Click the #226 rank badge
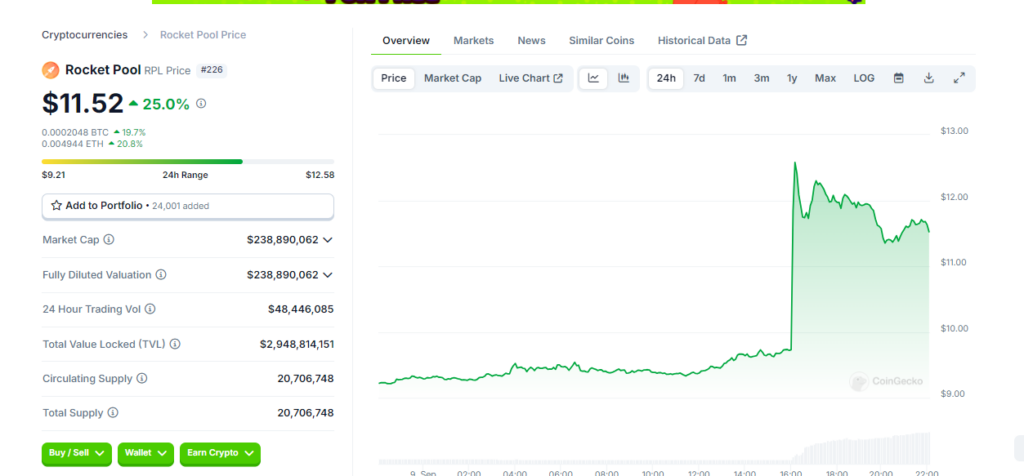Viewport: 1024px width, 476px height. pyautogui.click(x=212, y=70)
